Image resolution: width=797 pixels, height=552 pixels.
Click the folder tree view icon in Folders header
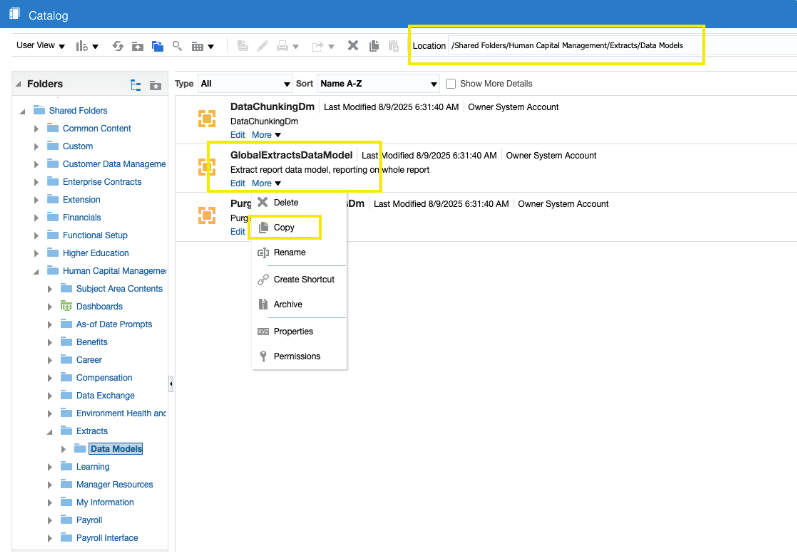136,85
